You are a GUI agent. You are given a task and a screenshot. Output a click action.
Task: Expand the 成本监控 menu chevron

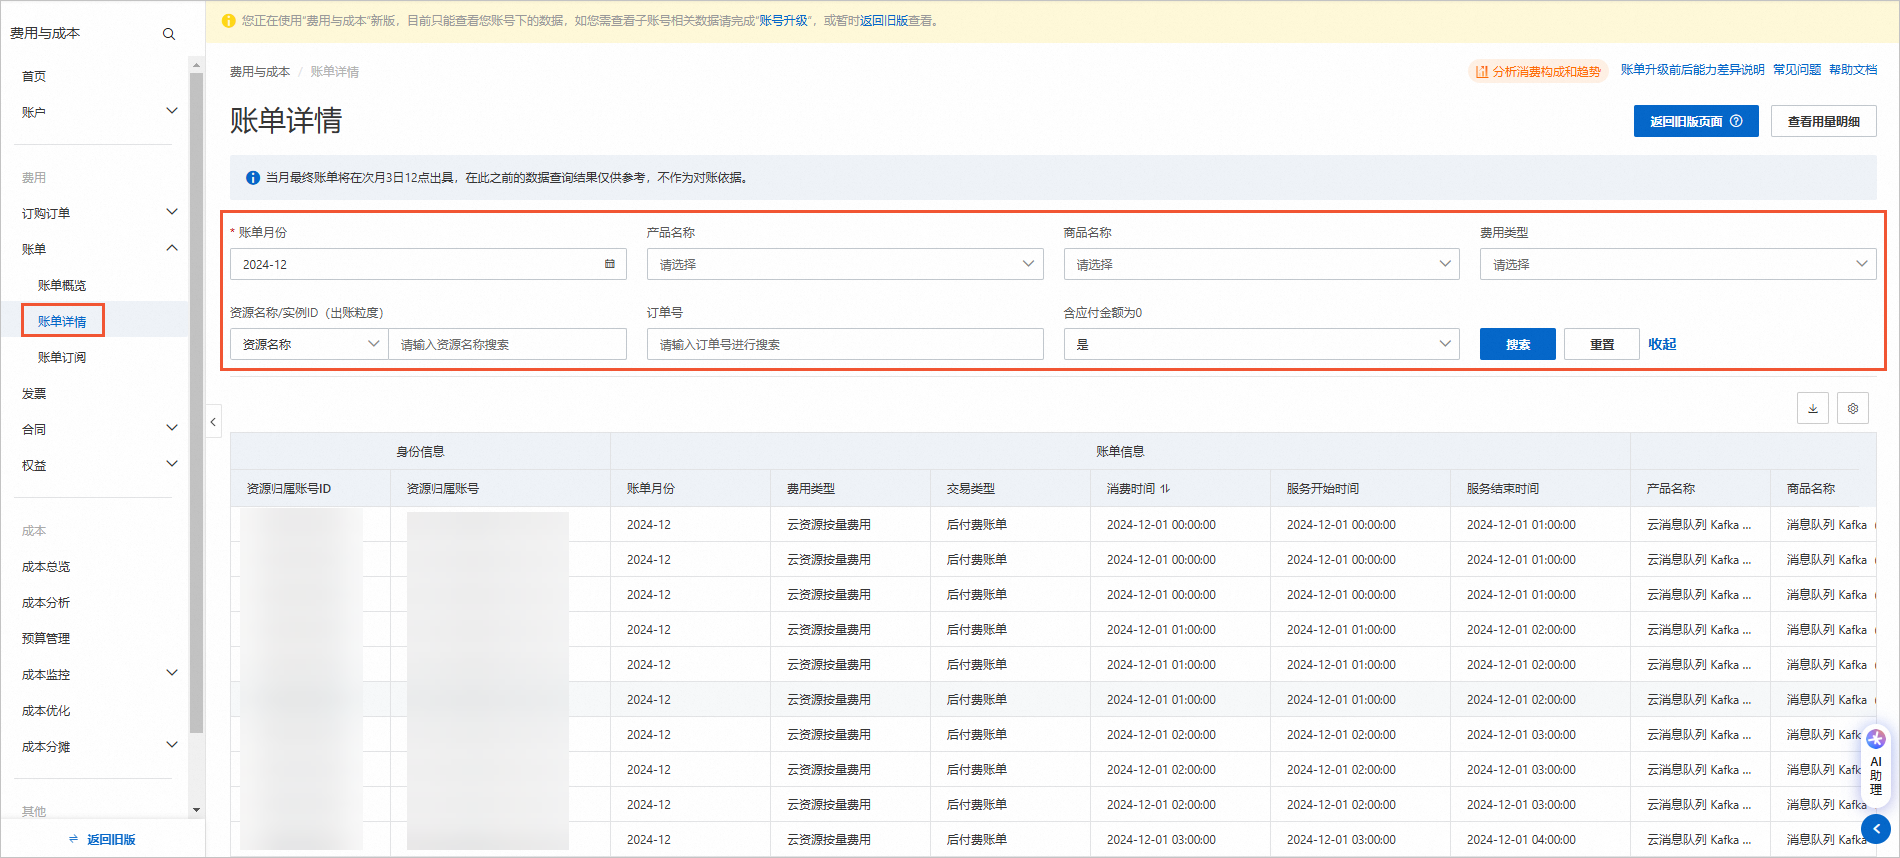point(172,673)
